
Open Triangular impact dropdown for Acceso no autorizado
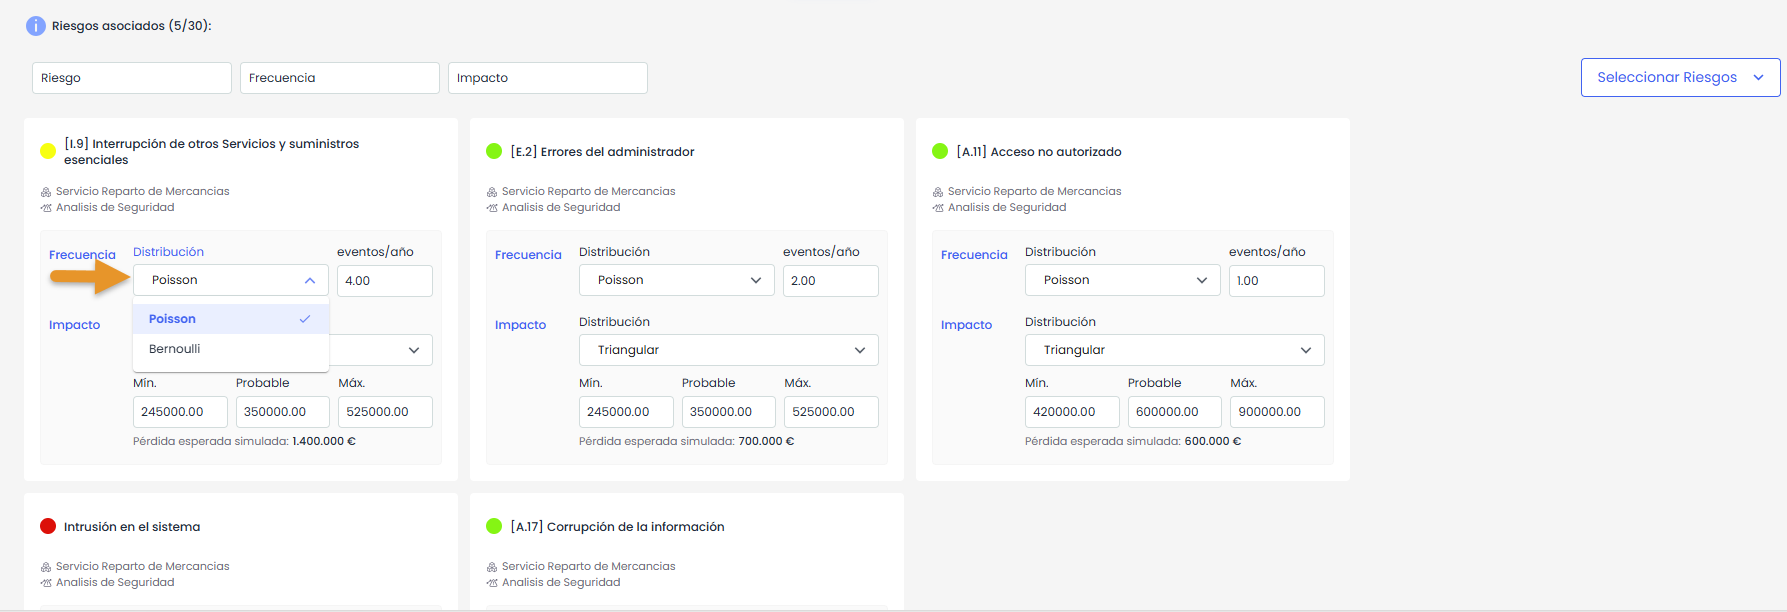[x=1175, y=350]
